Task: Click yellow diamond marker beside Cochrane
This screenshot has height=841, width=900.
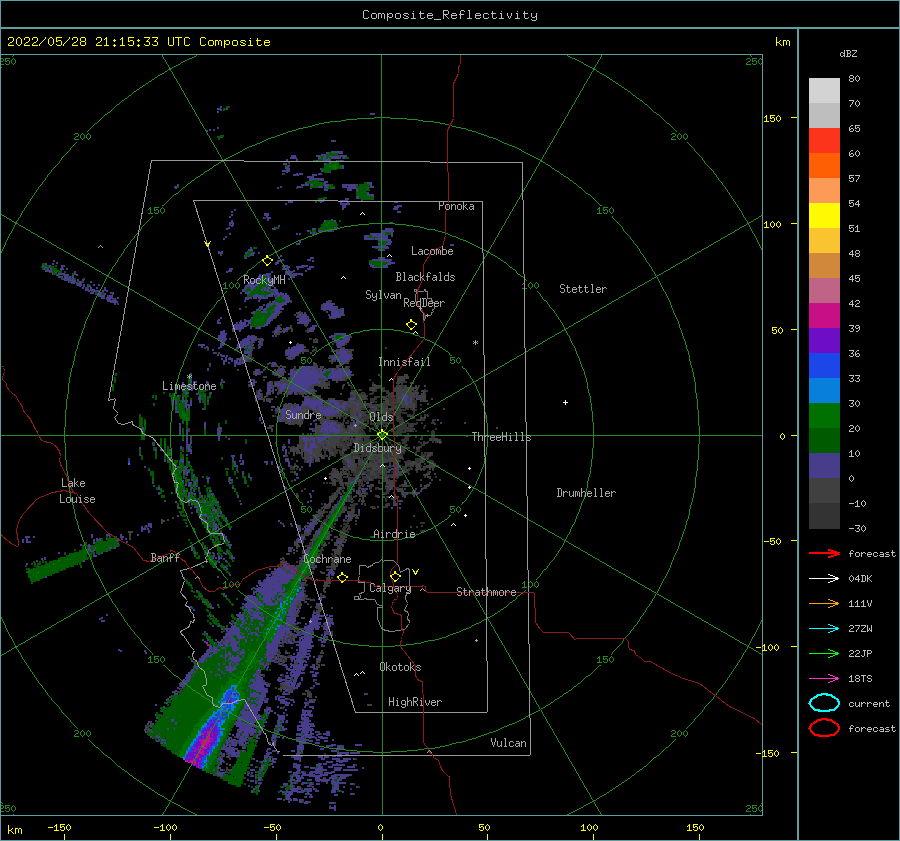Action: coord(342,577)
